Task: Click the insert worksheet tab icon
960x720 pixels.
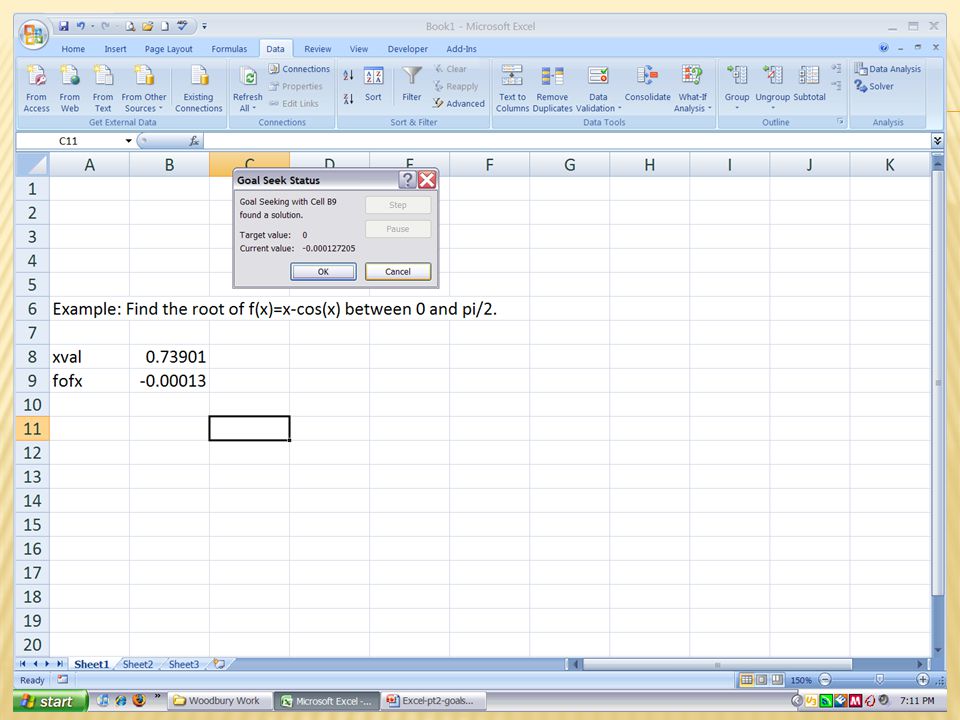Action: pos(219,664)
